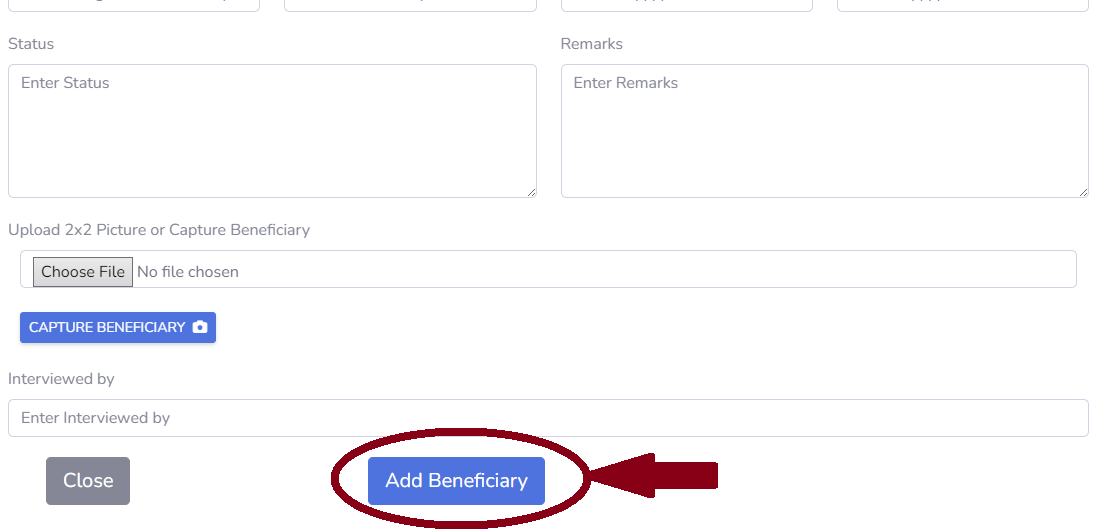Click the rightmost cut-off field at top
The width and height of the screenshot is (1102, 532).
pyautogui.click(x=963, y=6)
